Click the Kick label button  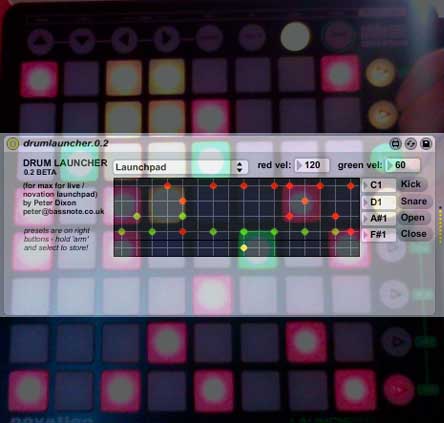tap(411, 184)
